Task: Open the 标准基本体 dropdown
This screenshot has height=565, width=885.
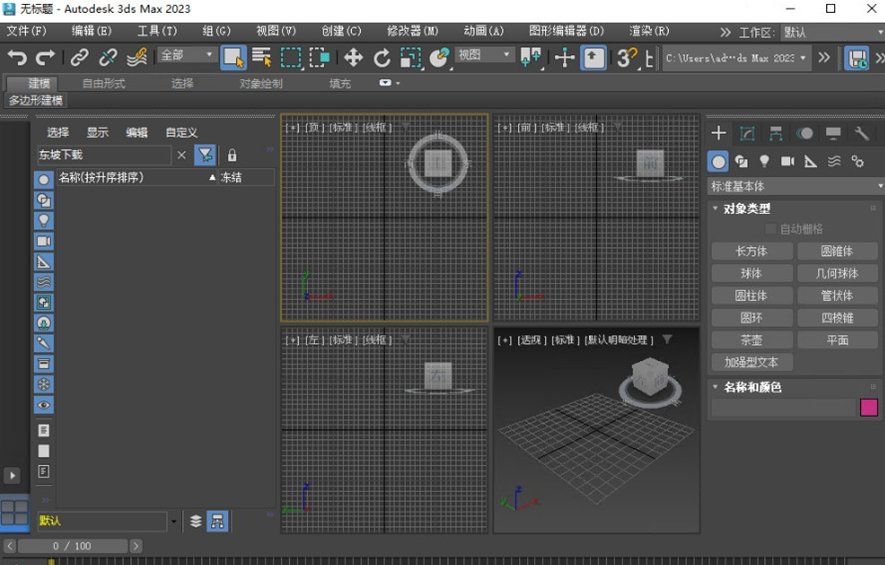Action: (x=796, y=186)
